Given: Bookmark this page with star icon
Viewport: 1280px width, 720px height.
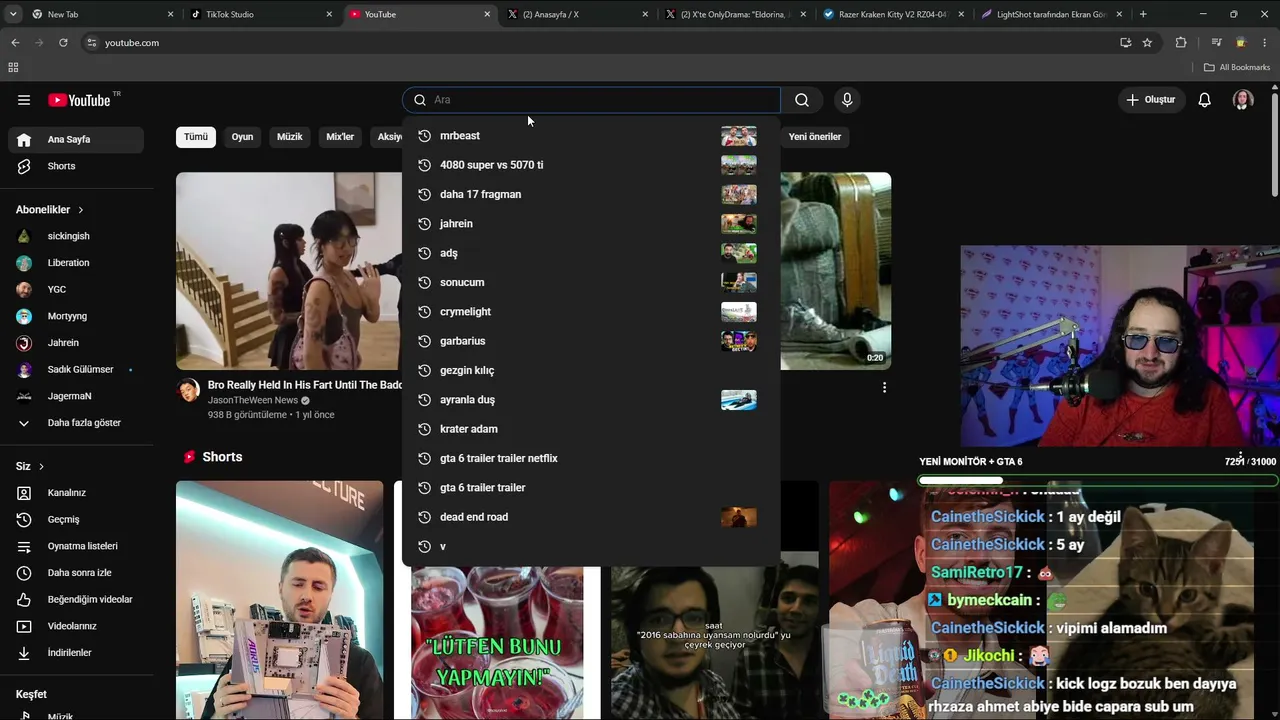Looking at the screenshot, I should pos(1147,43).
